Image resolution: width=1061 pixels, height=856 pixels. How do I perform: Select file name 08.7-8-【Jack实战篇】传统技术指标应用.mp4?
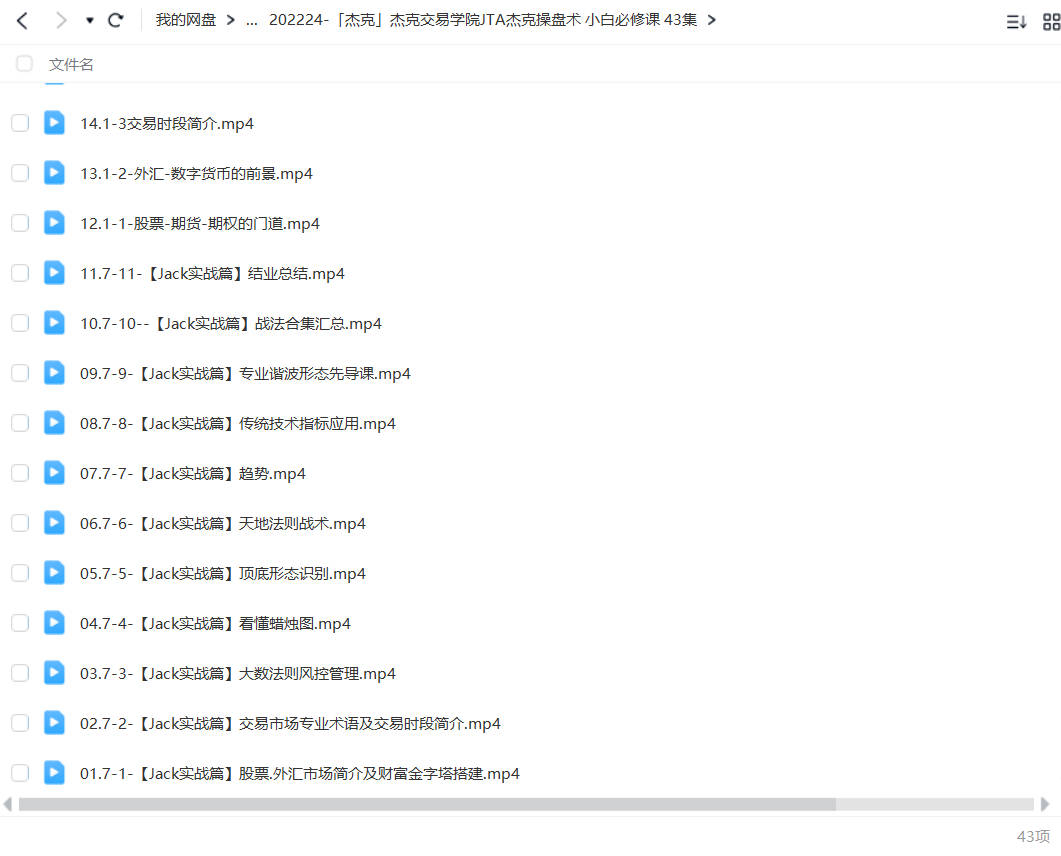(238, 424)
